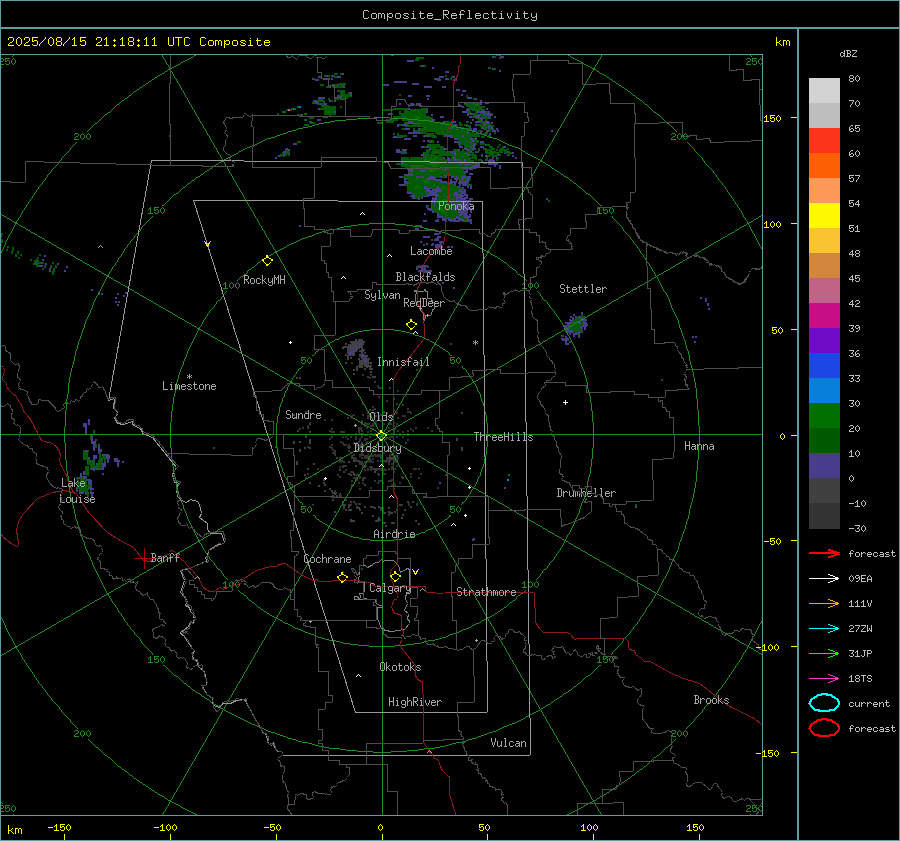Click the Limestone label on the map
This screenshot has height=841, width=900.
(189, 386)
